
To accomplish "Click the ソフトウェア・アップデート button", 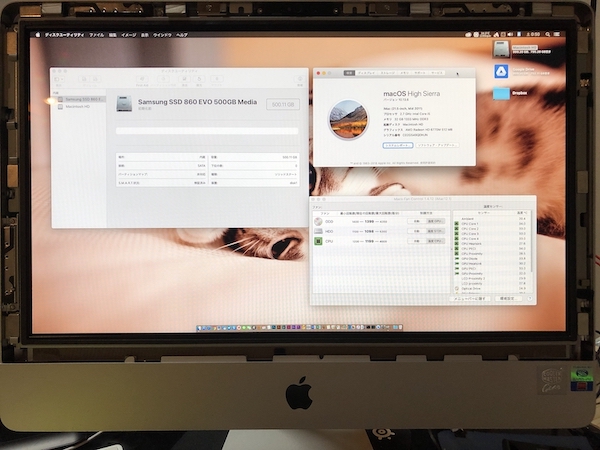I will [x=437, y=145].
